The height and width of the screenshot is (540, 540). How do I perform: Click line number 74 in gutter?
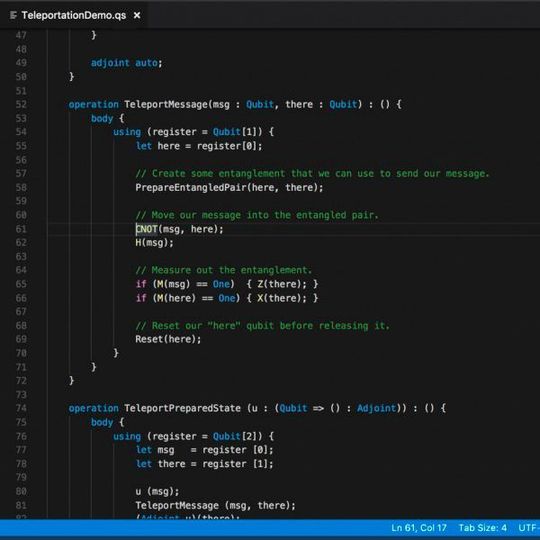[21, 408]
